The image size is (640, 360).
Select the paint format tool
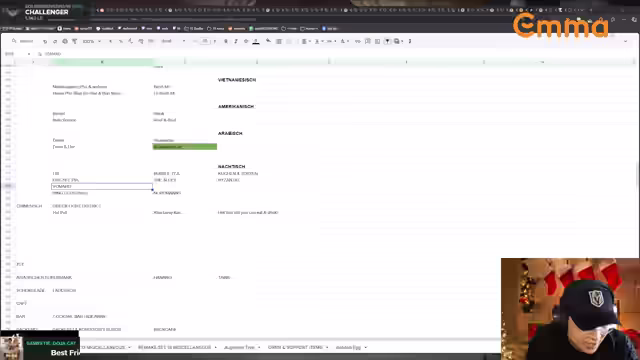click(x=75, y=41)
